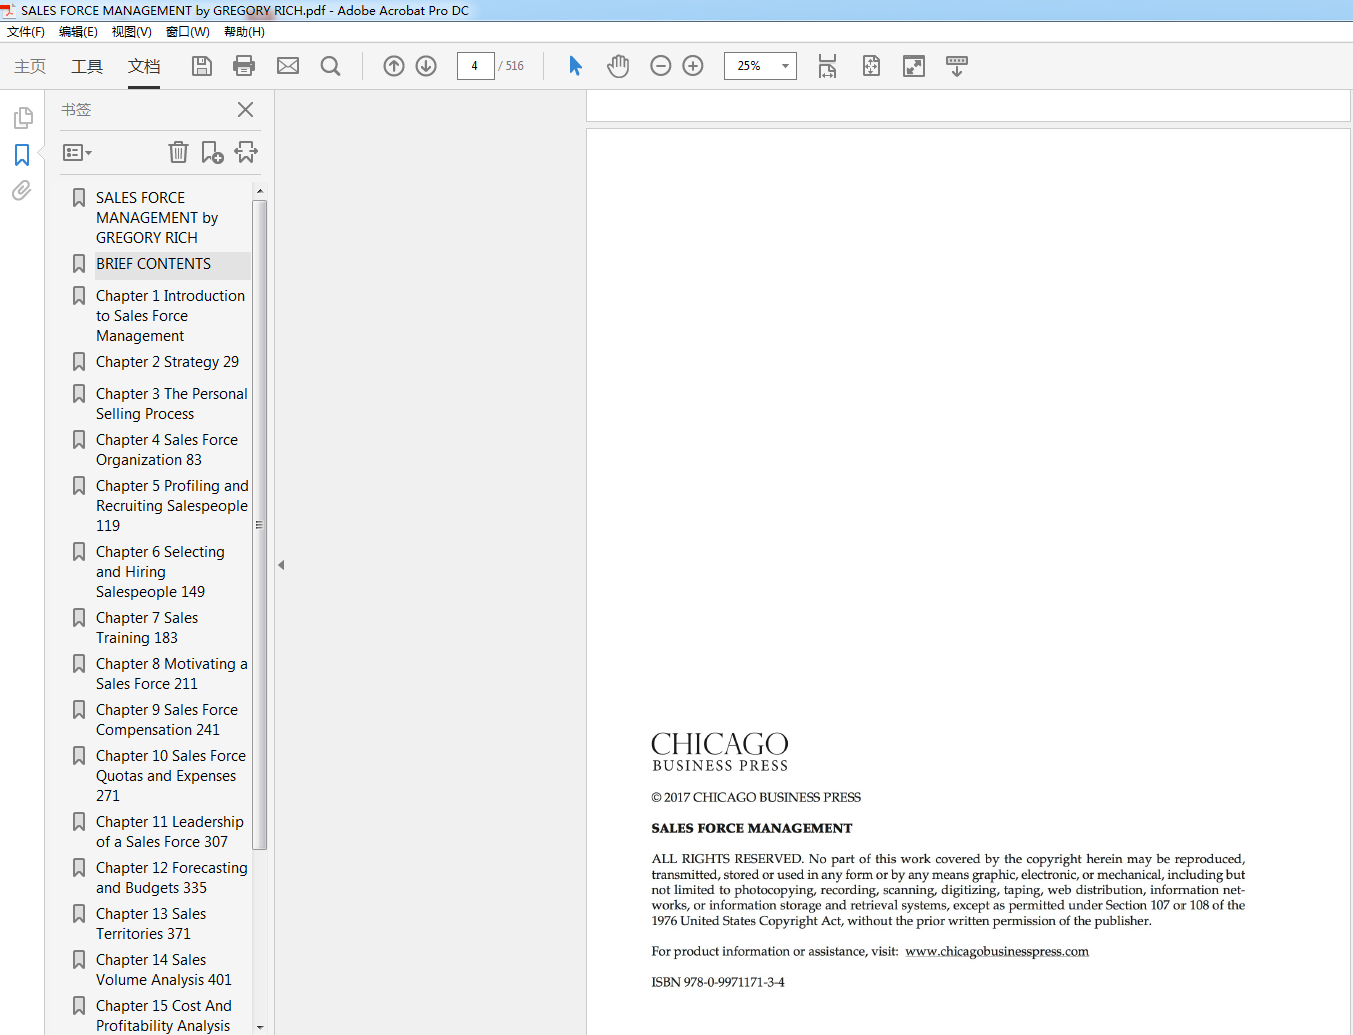Open the 文件(F) menu
The height and width of the screenshot is (1035, 1353).
coord(26,32)
